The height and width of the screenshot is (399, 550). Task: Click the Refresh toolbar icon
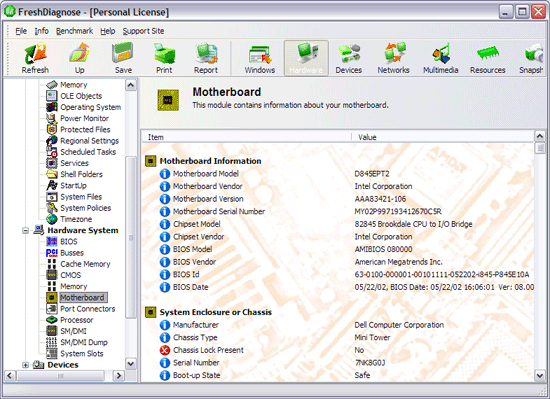click(x=35, y=58)
